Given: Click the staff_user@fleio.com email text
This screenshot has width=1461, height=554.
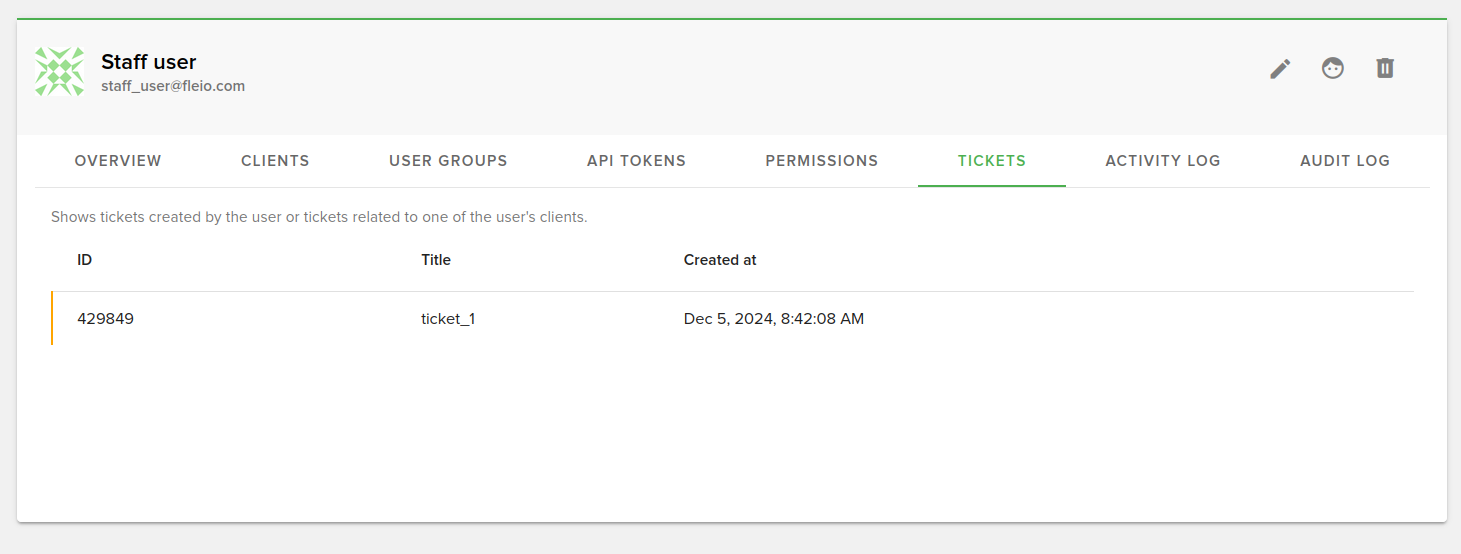Looking at the screenshot, I should tap(173, 86).
